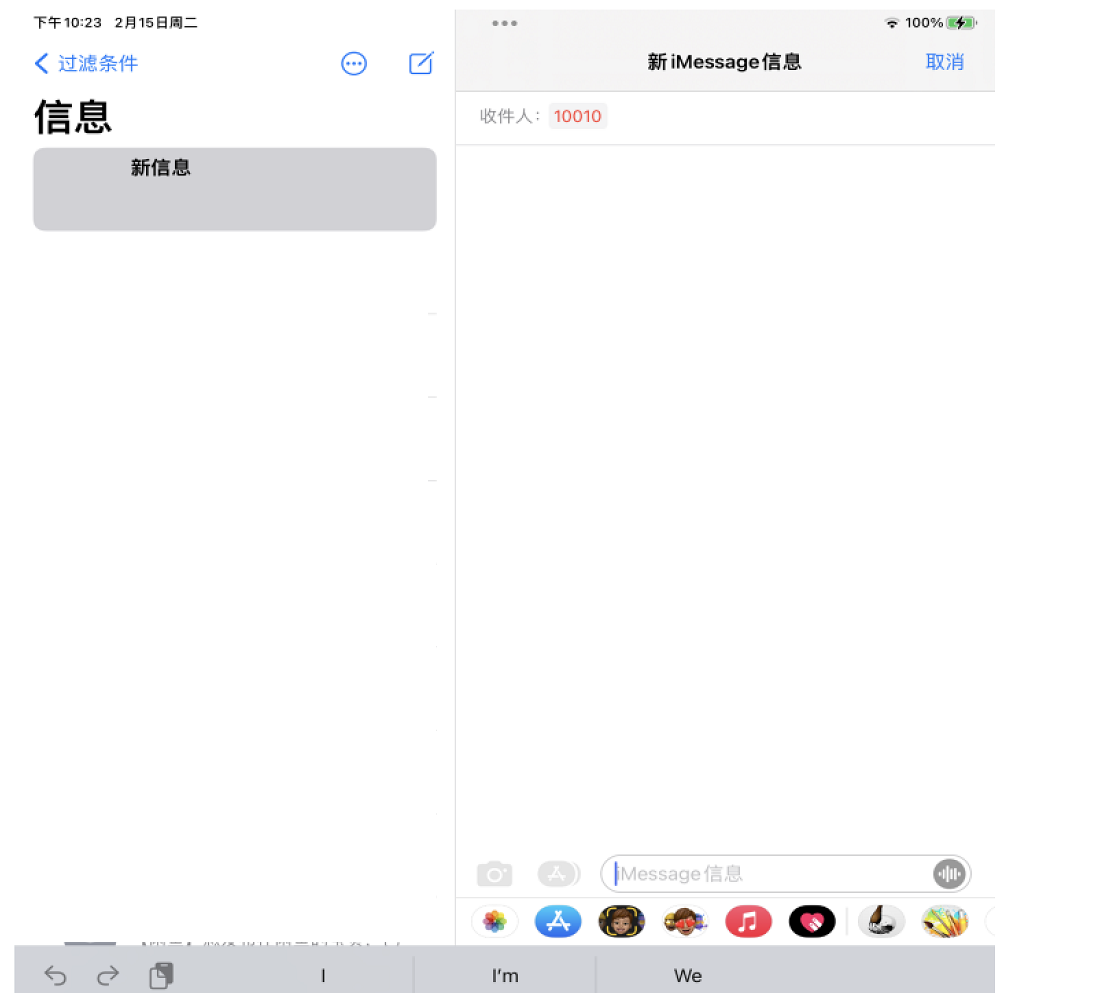
Task: Choose the "I" keyboard suggestion
Action: click(x=323, y=975)
